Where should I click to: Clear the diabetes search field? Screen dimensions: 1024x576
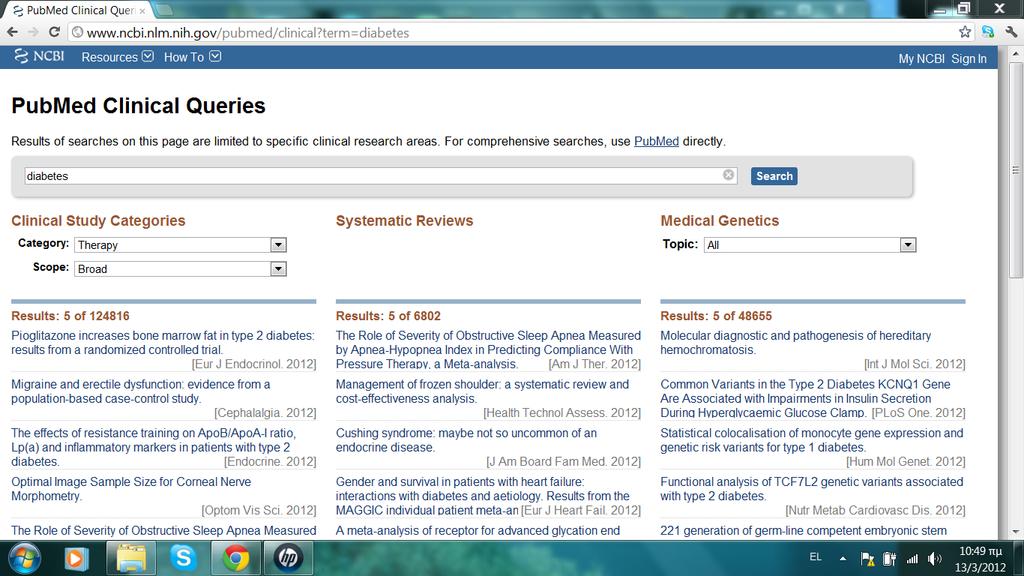(x=728, y=175)
